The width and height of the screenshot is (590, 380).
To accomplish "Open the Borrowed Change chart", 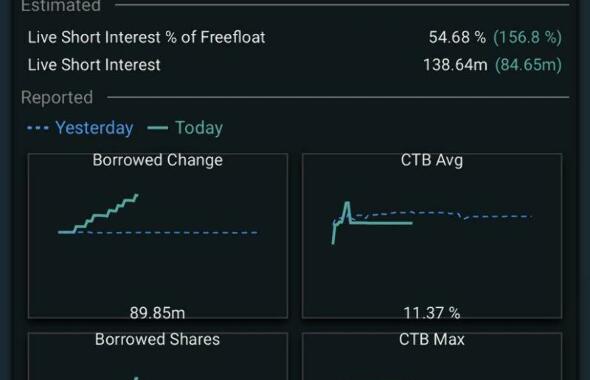I will coord(158,236).
